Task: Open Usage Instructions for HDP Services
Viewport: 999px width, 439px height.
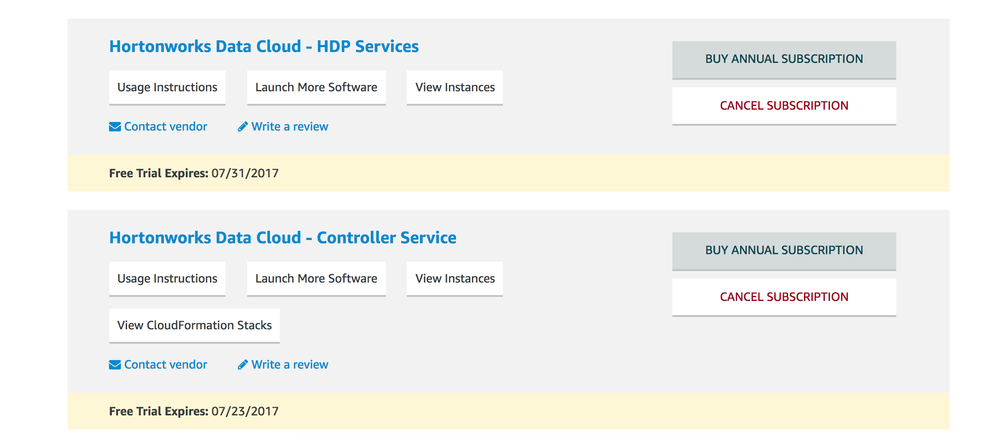Action: click(167, 88)
